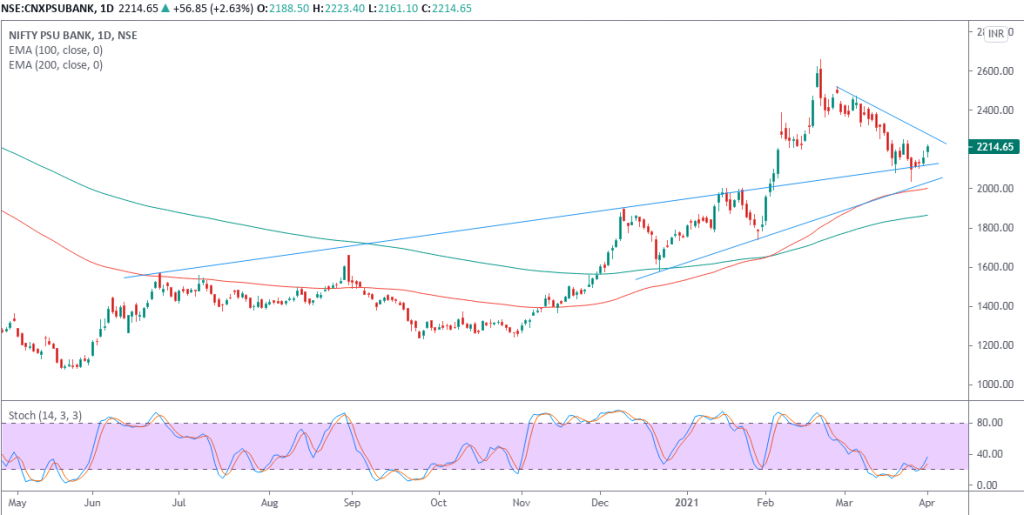Select the EMA (200, close, 0) legend
The width and height of the screenshot is (1024, 515).
(55, 65)
